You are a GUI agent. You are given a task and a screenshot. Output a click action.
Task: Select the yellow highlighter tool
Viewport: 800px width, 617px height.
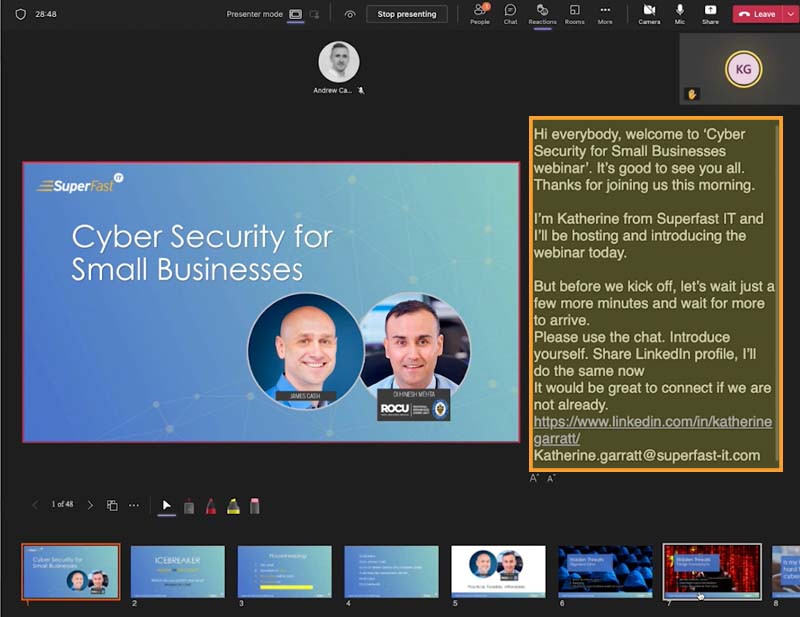pyautogui.click(x=233, y=506)
